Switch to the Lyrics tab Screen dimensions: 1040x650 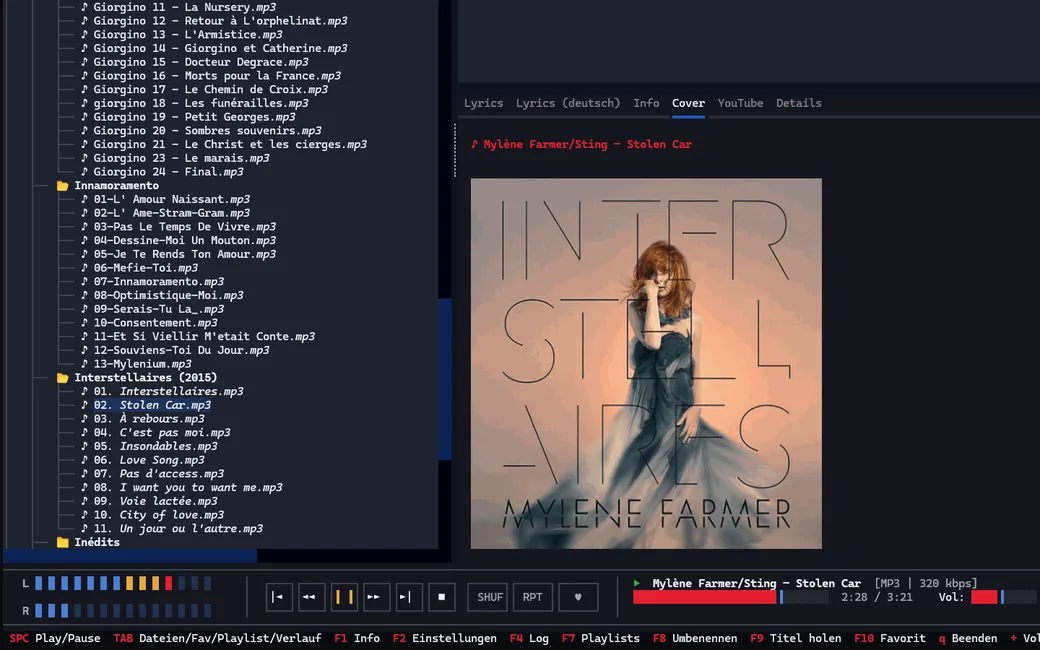[x=483, y=103]
